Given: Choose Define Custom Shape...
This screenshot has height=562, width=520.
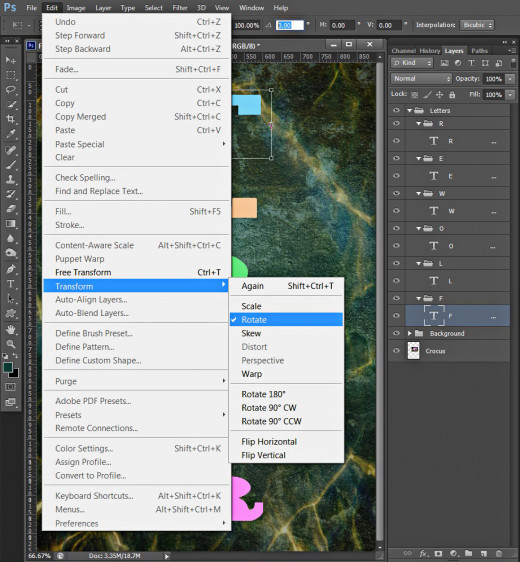Looking at the screenshot, I should [136, 361].
